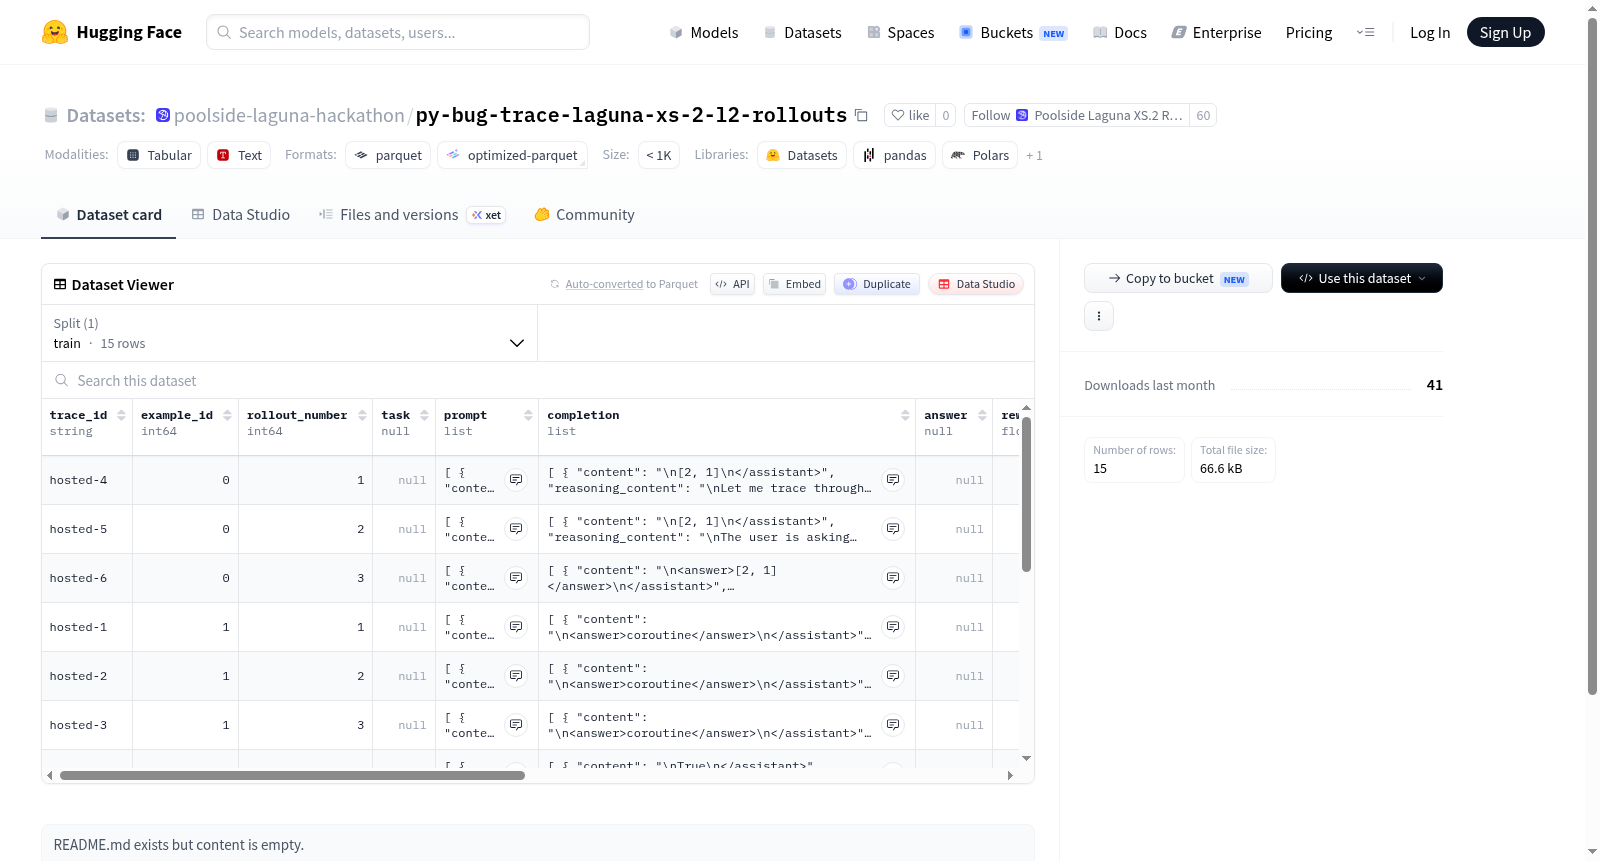Expand completion cell for hosted-5 row
The width and height of the screenshot is (1600, 861).
click(893, 529)
